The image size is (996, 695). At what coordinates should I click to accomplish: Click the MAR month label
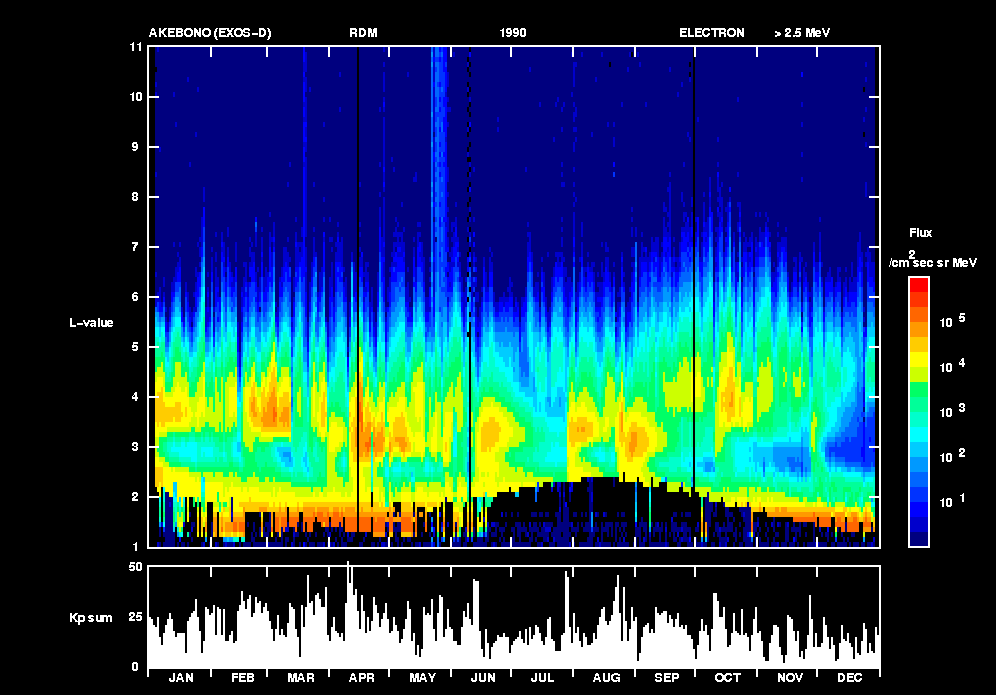point(301,678)
